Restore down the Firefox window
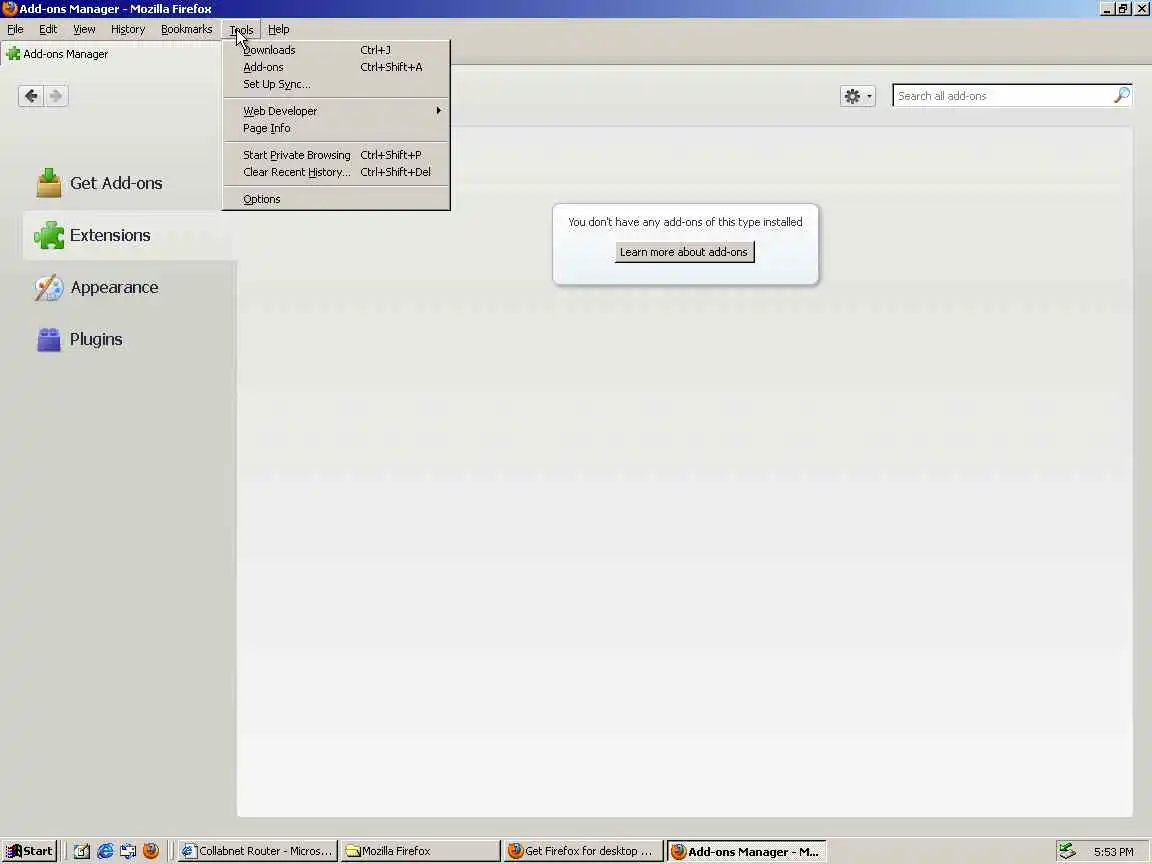This screenshot has height=864, width=1152. pos(1123,9)
